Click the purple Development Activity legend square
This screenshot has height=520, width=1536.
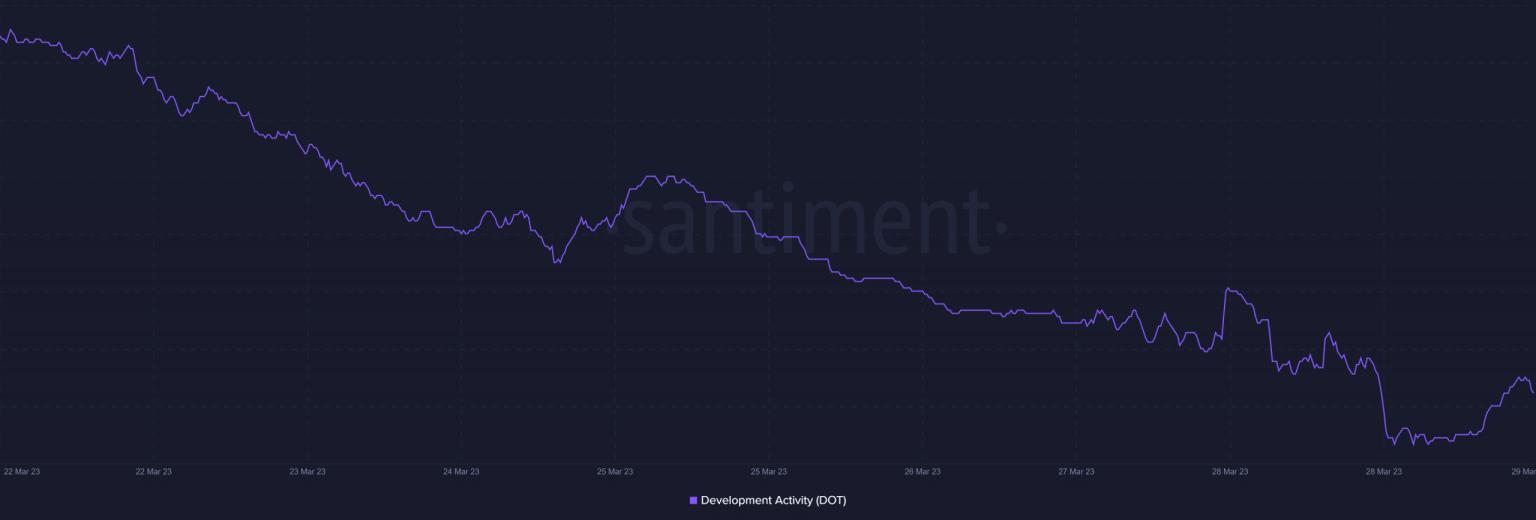(x=693, y=500)
